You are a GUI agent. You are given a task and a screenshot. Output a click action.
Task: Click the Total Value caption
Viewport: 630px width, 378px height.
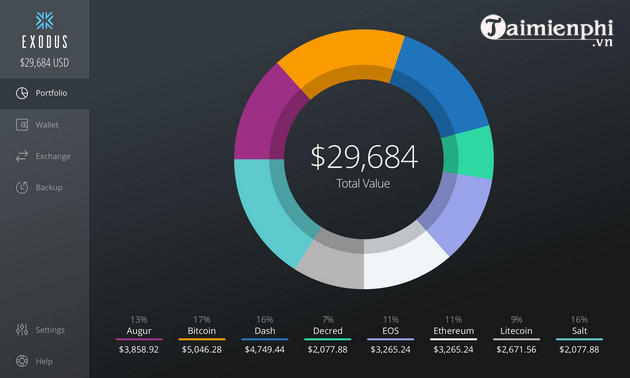pos(363,184)
